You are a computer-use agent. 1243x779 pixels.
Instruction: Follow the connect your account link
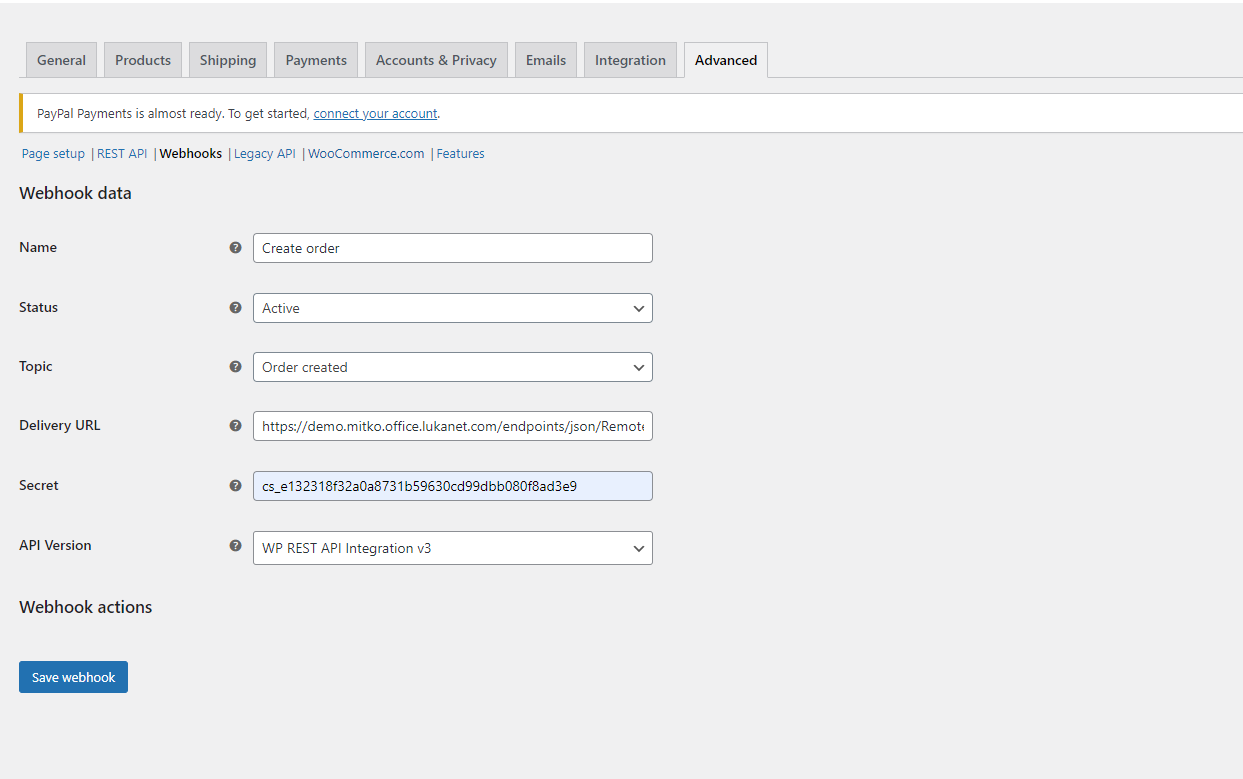pyautogui.click(x=375, y=114)
